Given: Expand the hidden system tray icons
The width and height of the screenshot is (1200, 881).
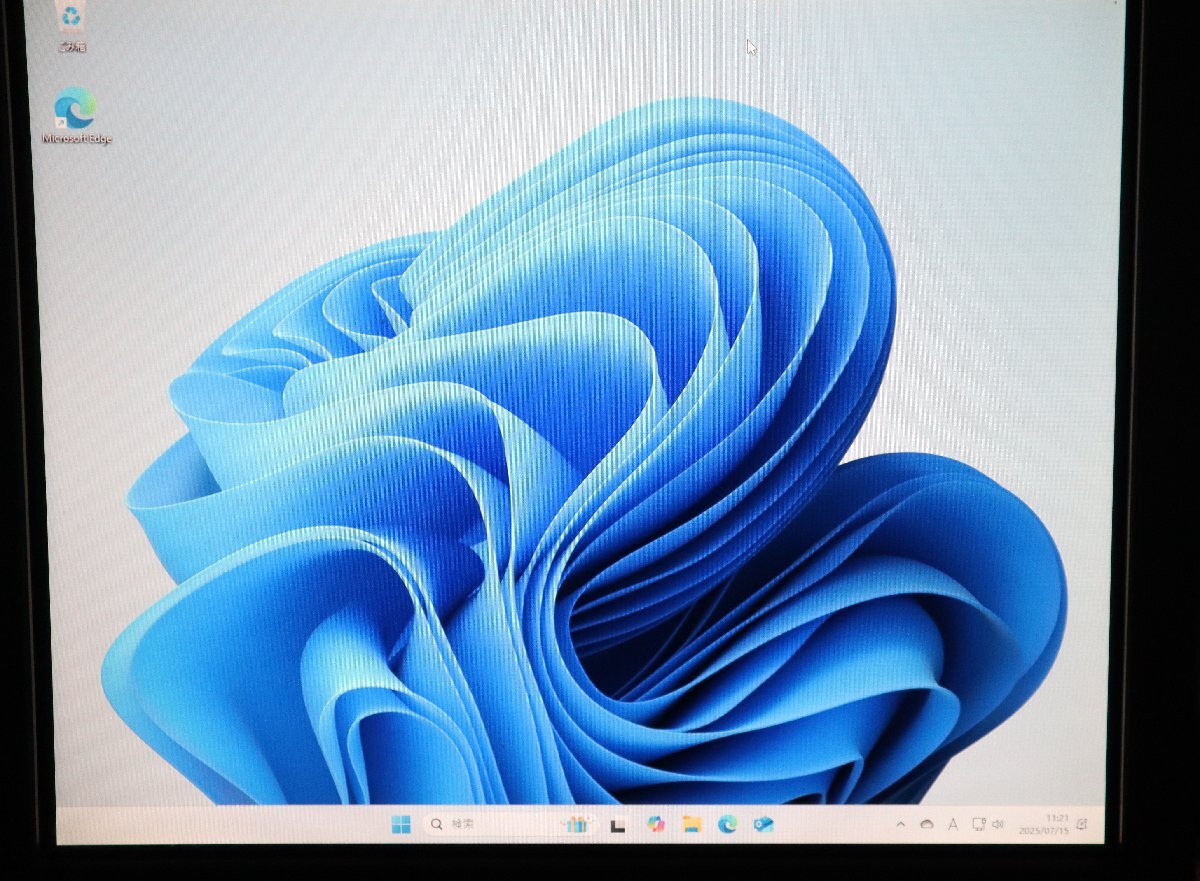Looking at the screenshot, I should click(900, 824).
